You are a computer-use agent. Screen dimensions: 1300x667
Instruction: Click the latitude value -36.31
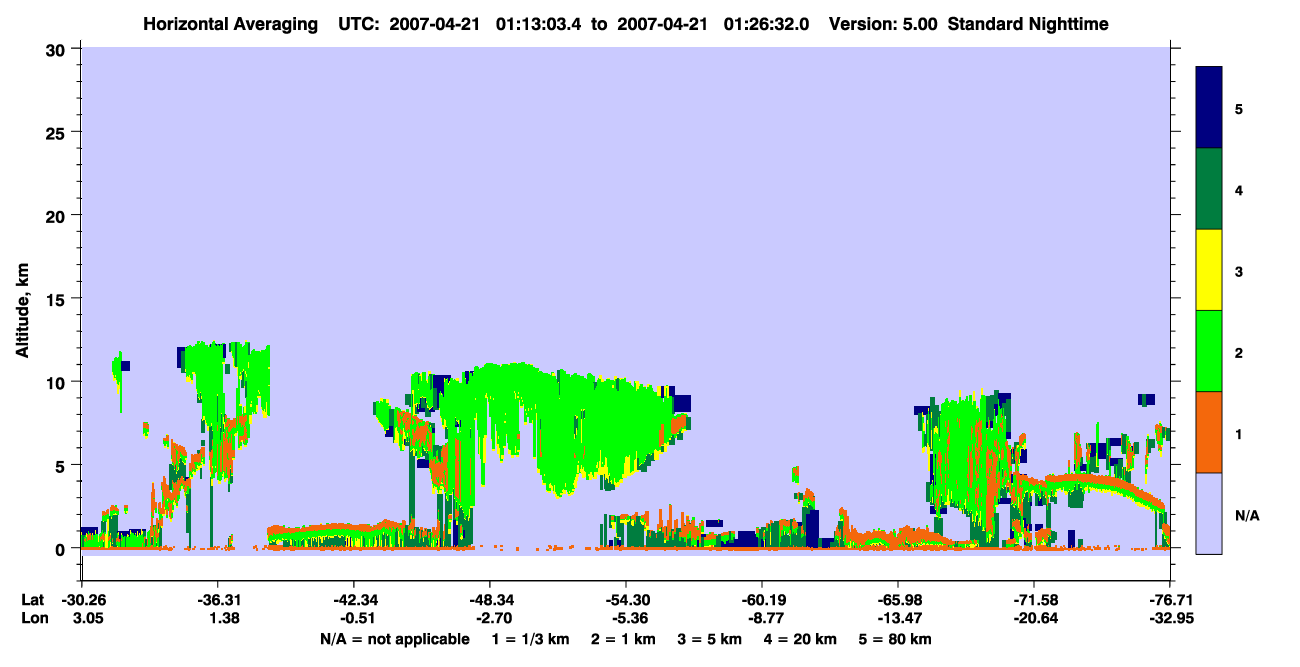pos(217,600)
